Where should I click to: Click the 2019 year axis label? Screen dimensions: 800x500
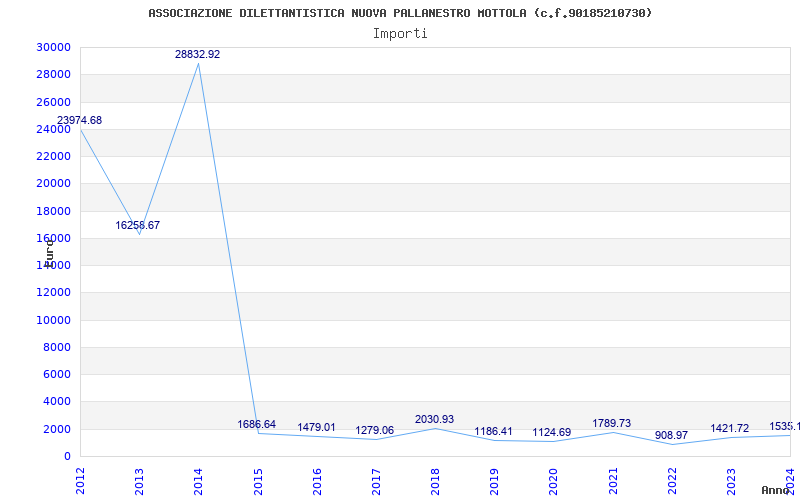(494, 481)
